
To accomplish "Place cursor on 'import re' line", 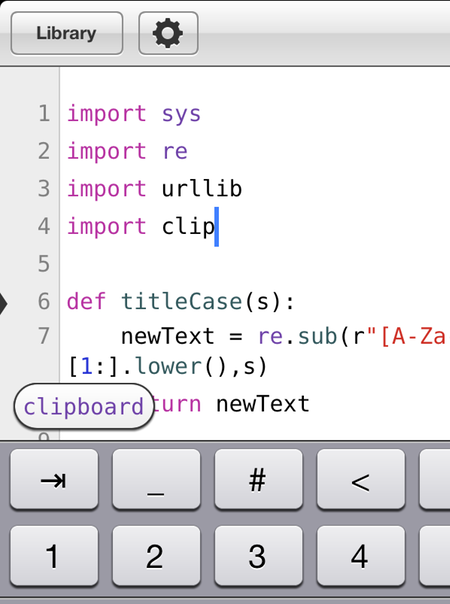I will [x=128, y=151].
